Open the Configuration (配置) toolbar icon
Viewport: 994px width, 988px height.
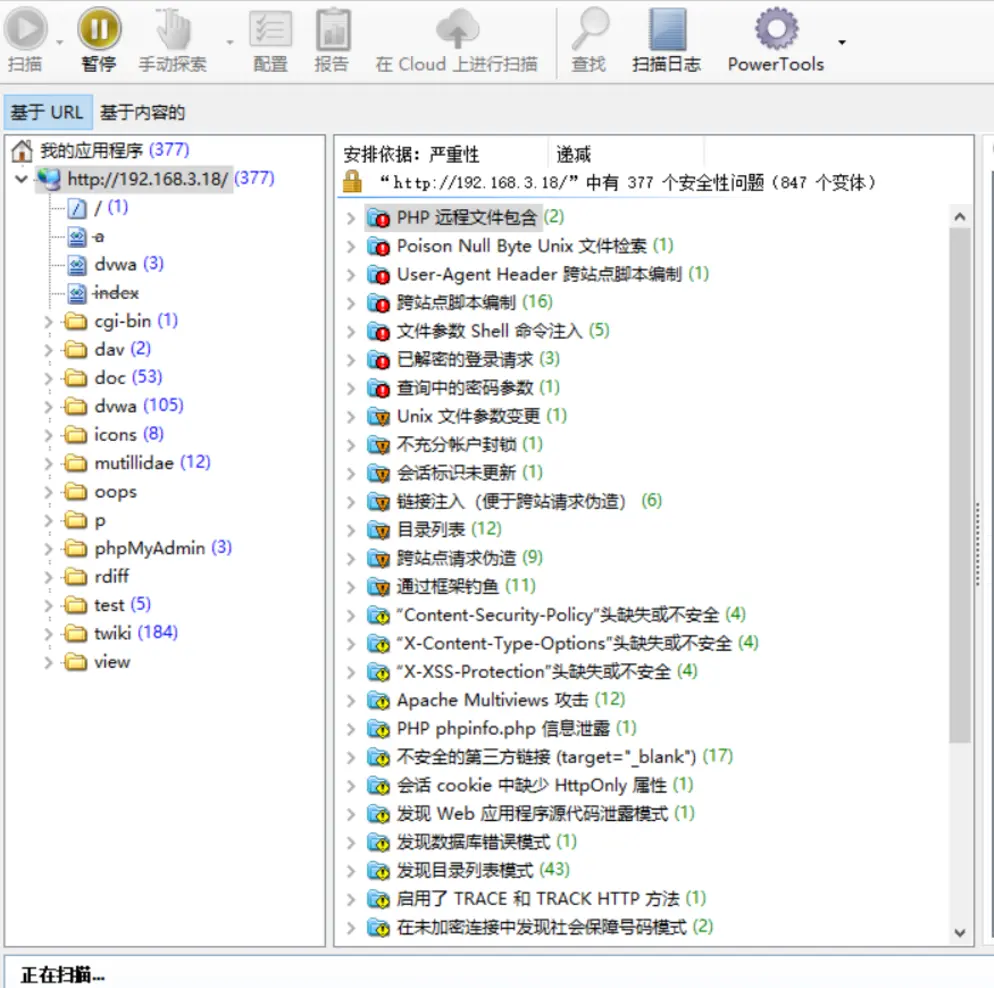pos(271,29)
